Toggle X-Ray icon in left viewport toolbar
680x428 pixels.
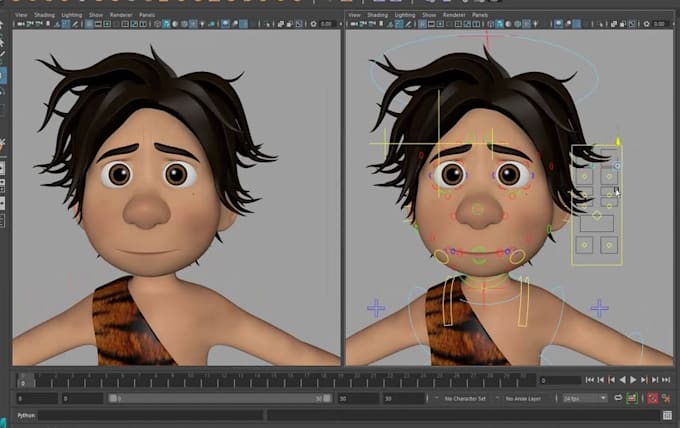(x=281, y=24)
